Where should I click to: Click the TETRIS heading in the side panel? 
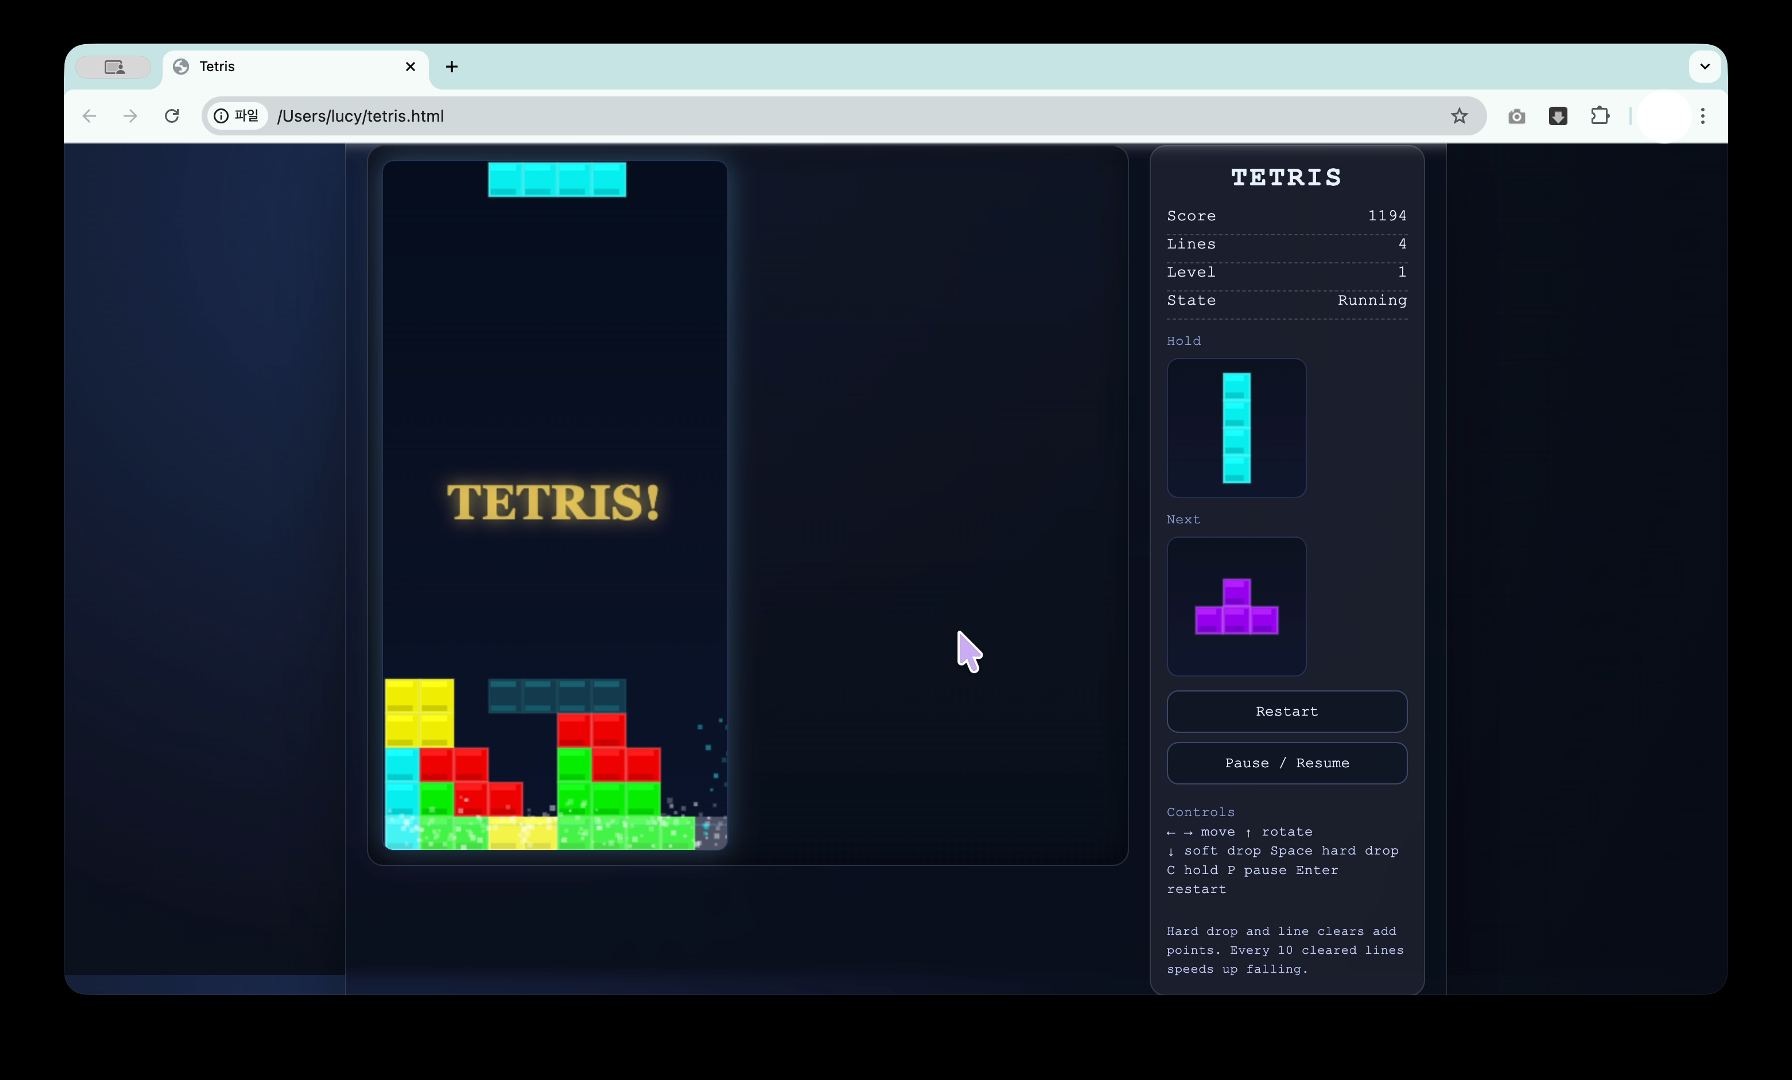(x=1287, y=178)
